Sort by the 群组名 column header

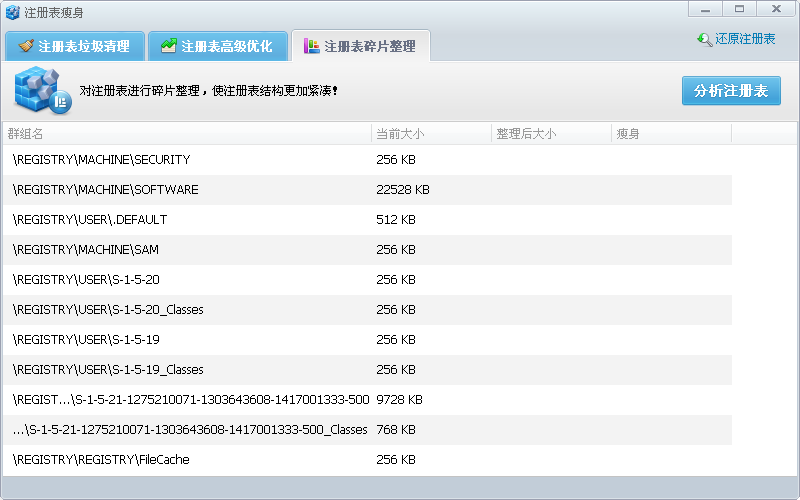(x=187, y=134)
